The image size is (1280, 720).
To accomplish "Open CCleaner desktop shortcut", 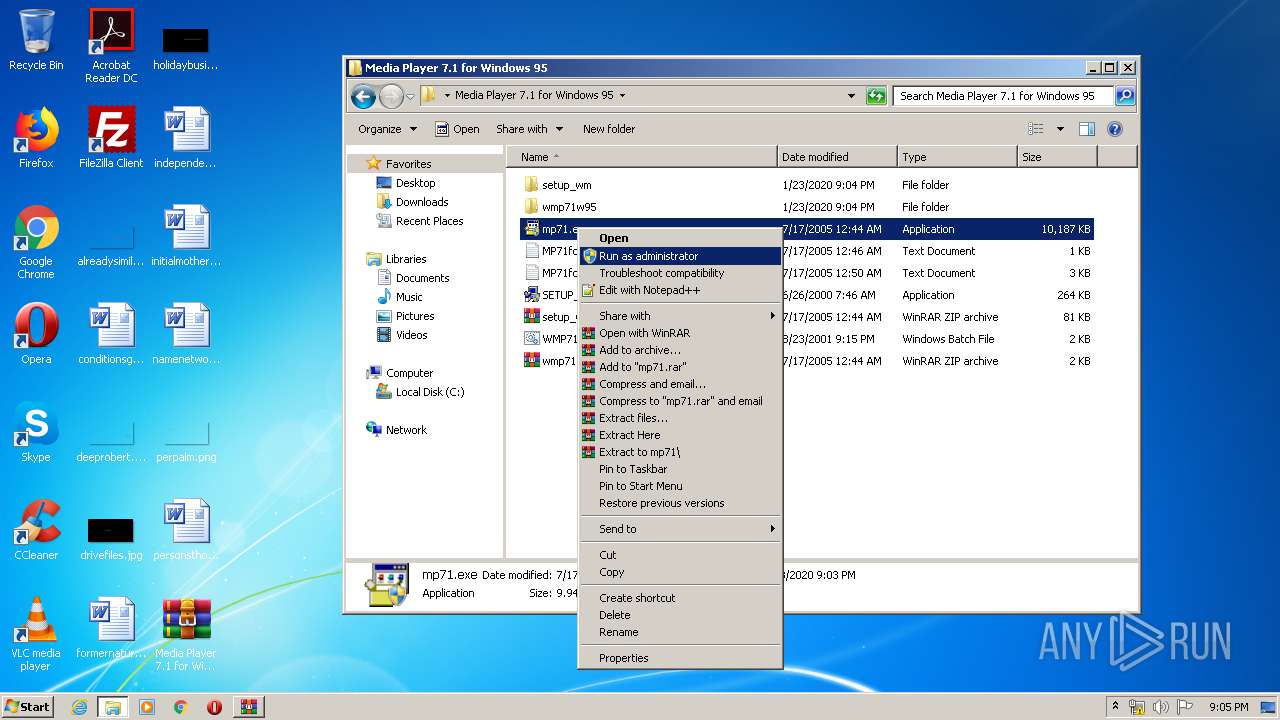I will pos(36,530).
